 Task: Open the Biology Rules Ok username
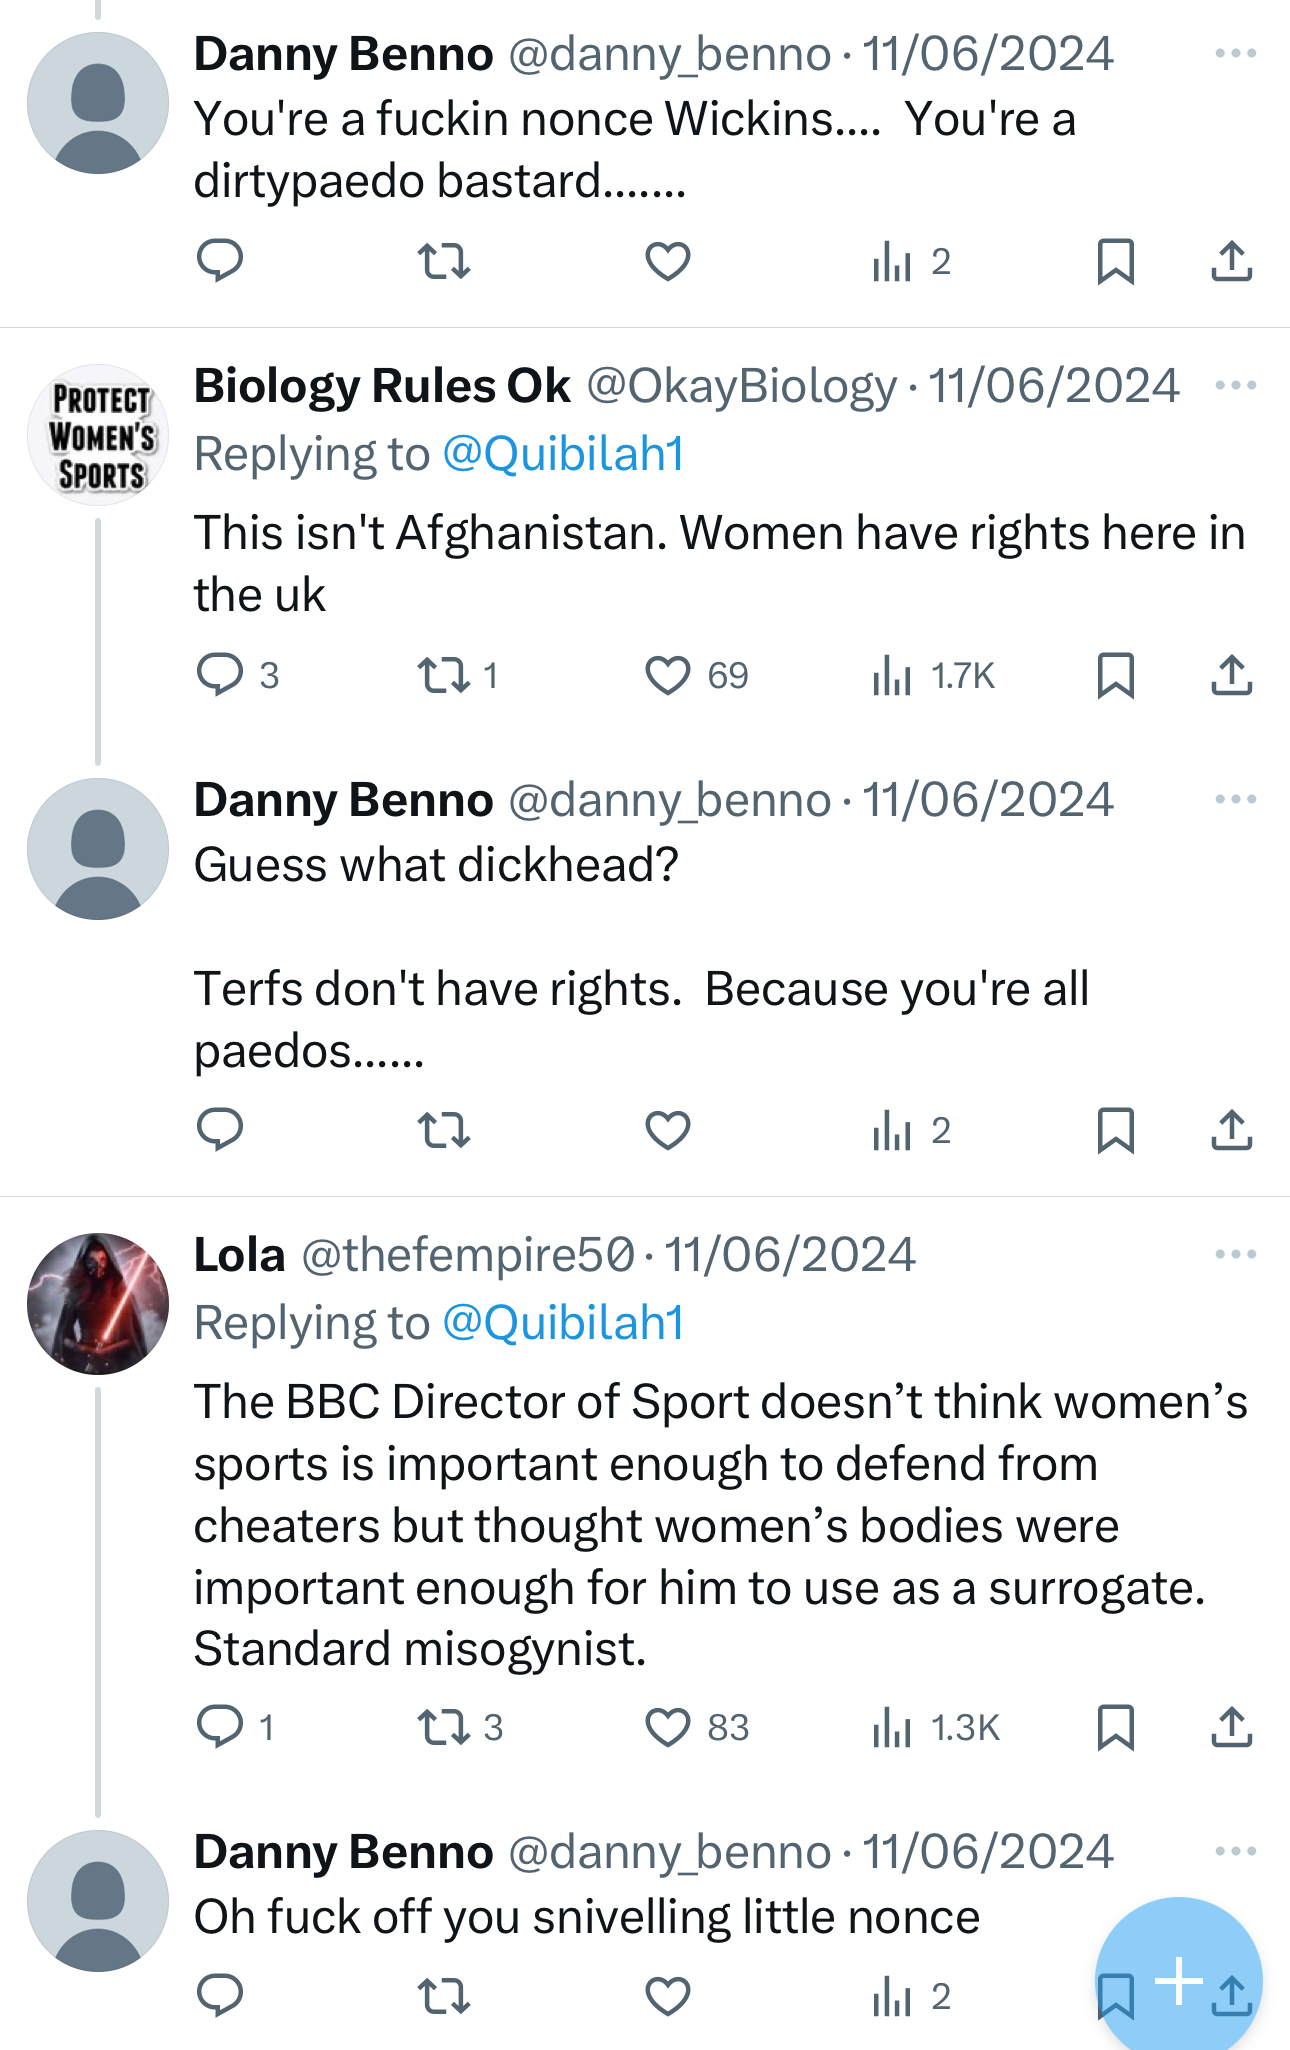coord(382,386)
